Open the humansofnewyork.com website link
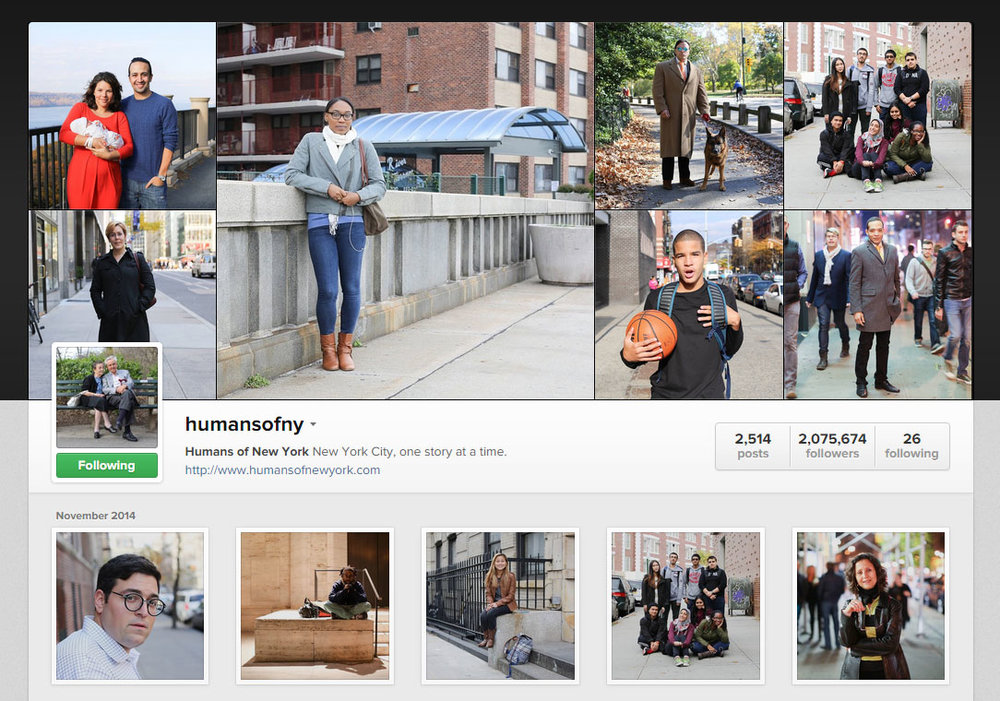Screen dimensions: 1000x701 283,470
